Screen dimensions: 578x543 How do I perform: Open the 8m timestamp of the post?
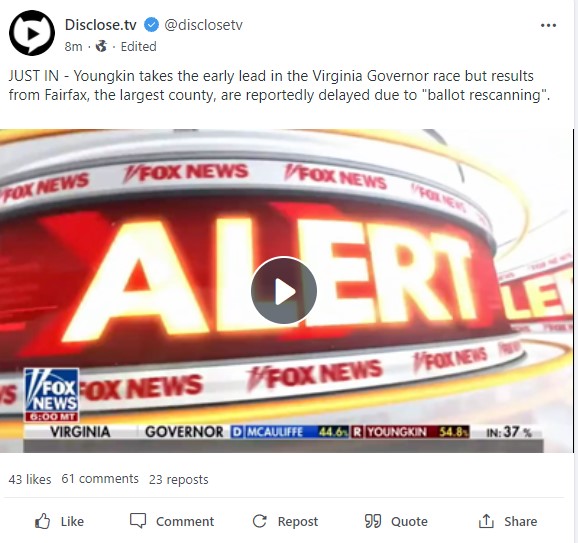(x=73, y=46)
